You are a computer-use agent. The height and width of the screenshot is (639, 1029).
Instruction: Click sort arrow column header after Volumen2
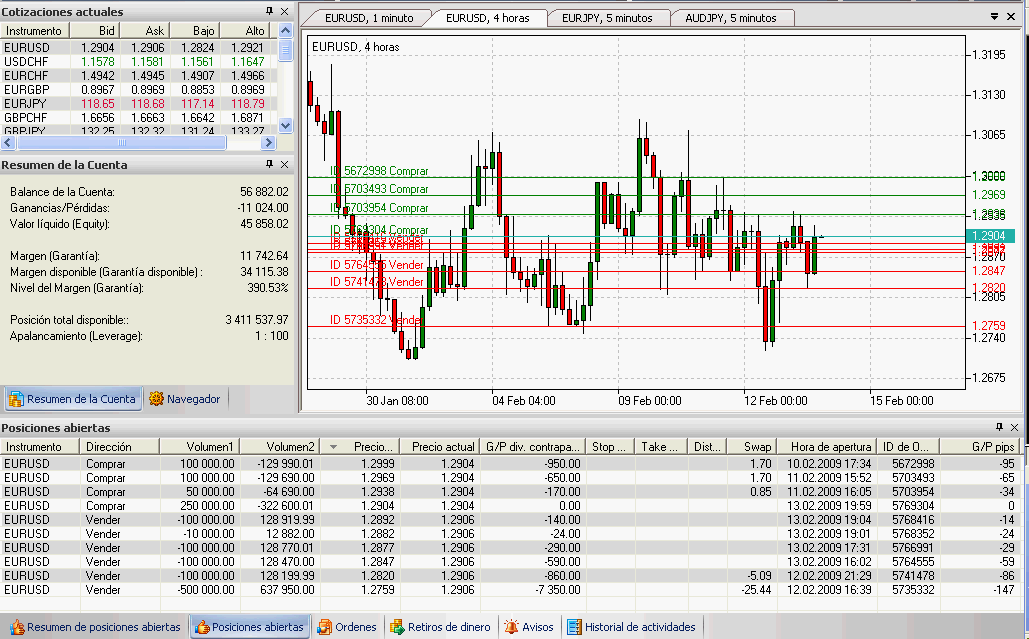click(333, 447)
